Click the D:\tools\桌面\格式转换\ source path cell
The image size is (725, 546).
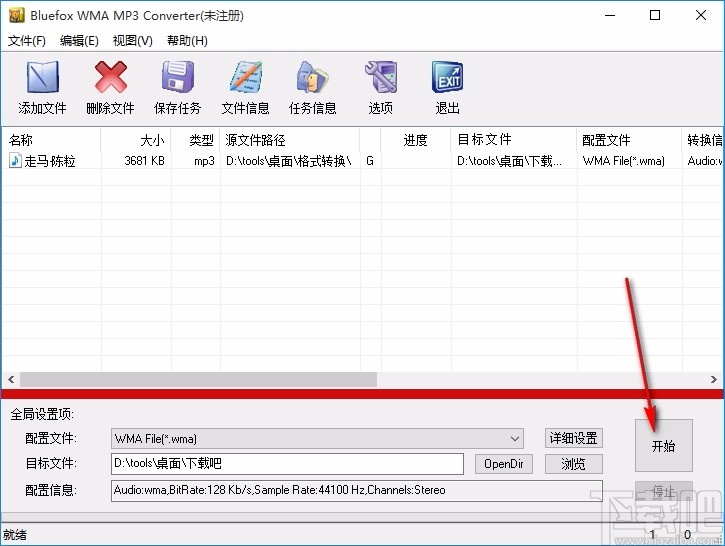(x=289, y=161)
